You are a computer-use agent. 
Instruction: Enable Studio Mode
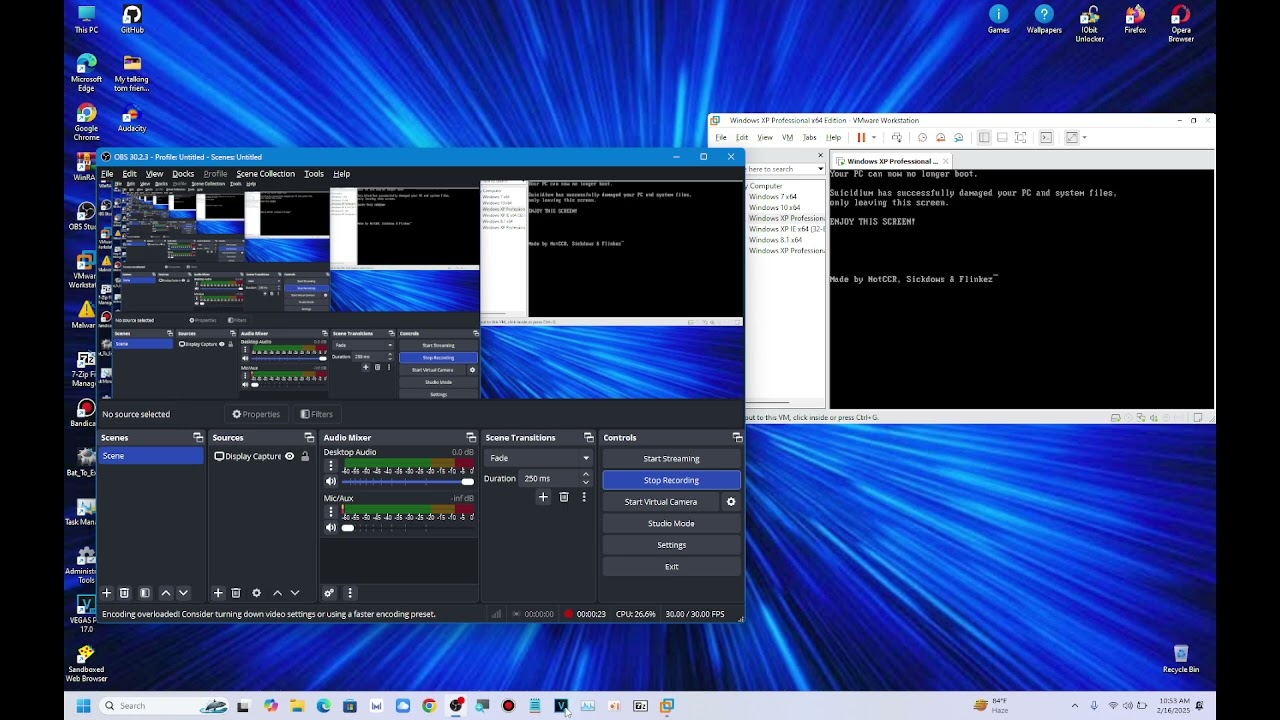click(x=671, y=523)
